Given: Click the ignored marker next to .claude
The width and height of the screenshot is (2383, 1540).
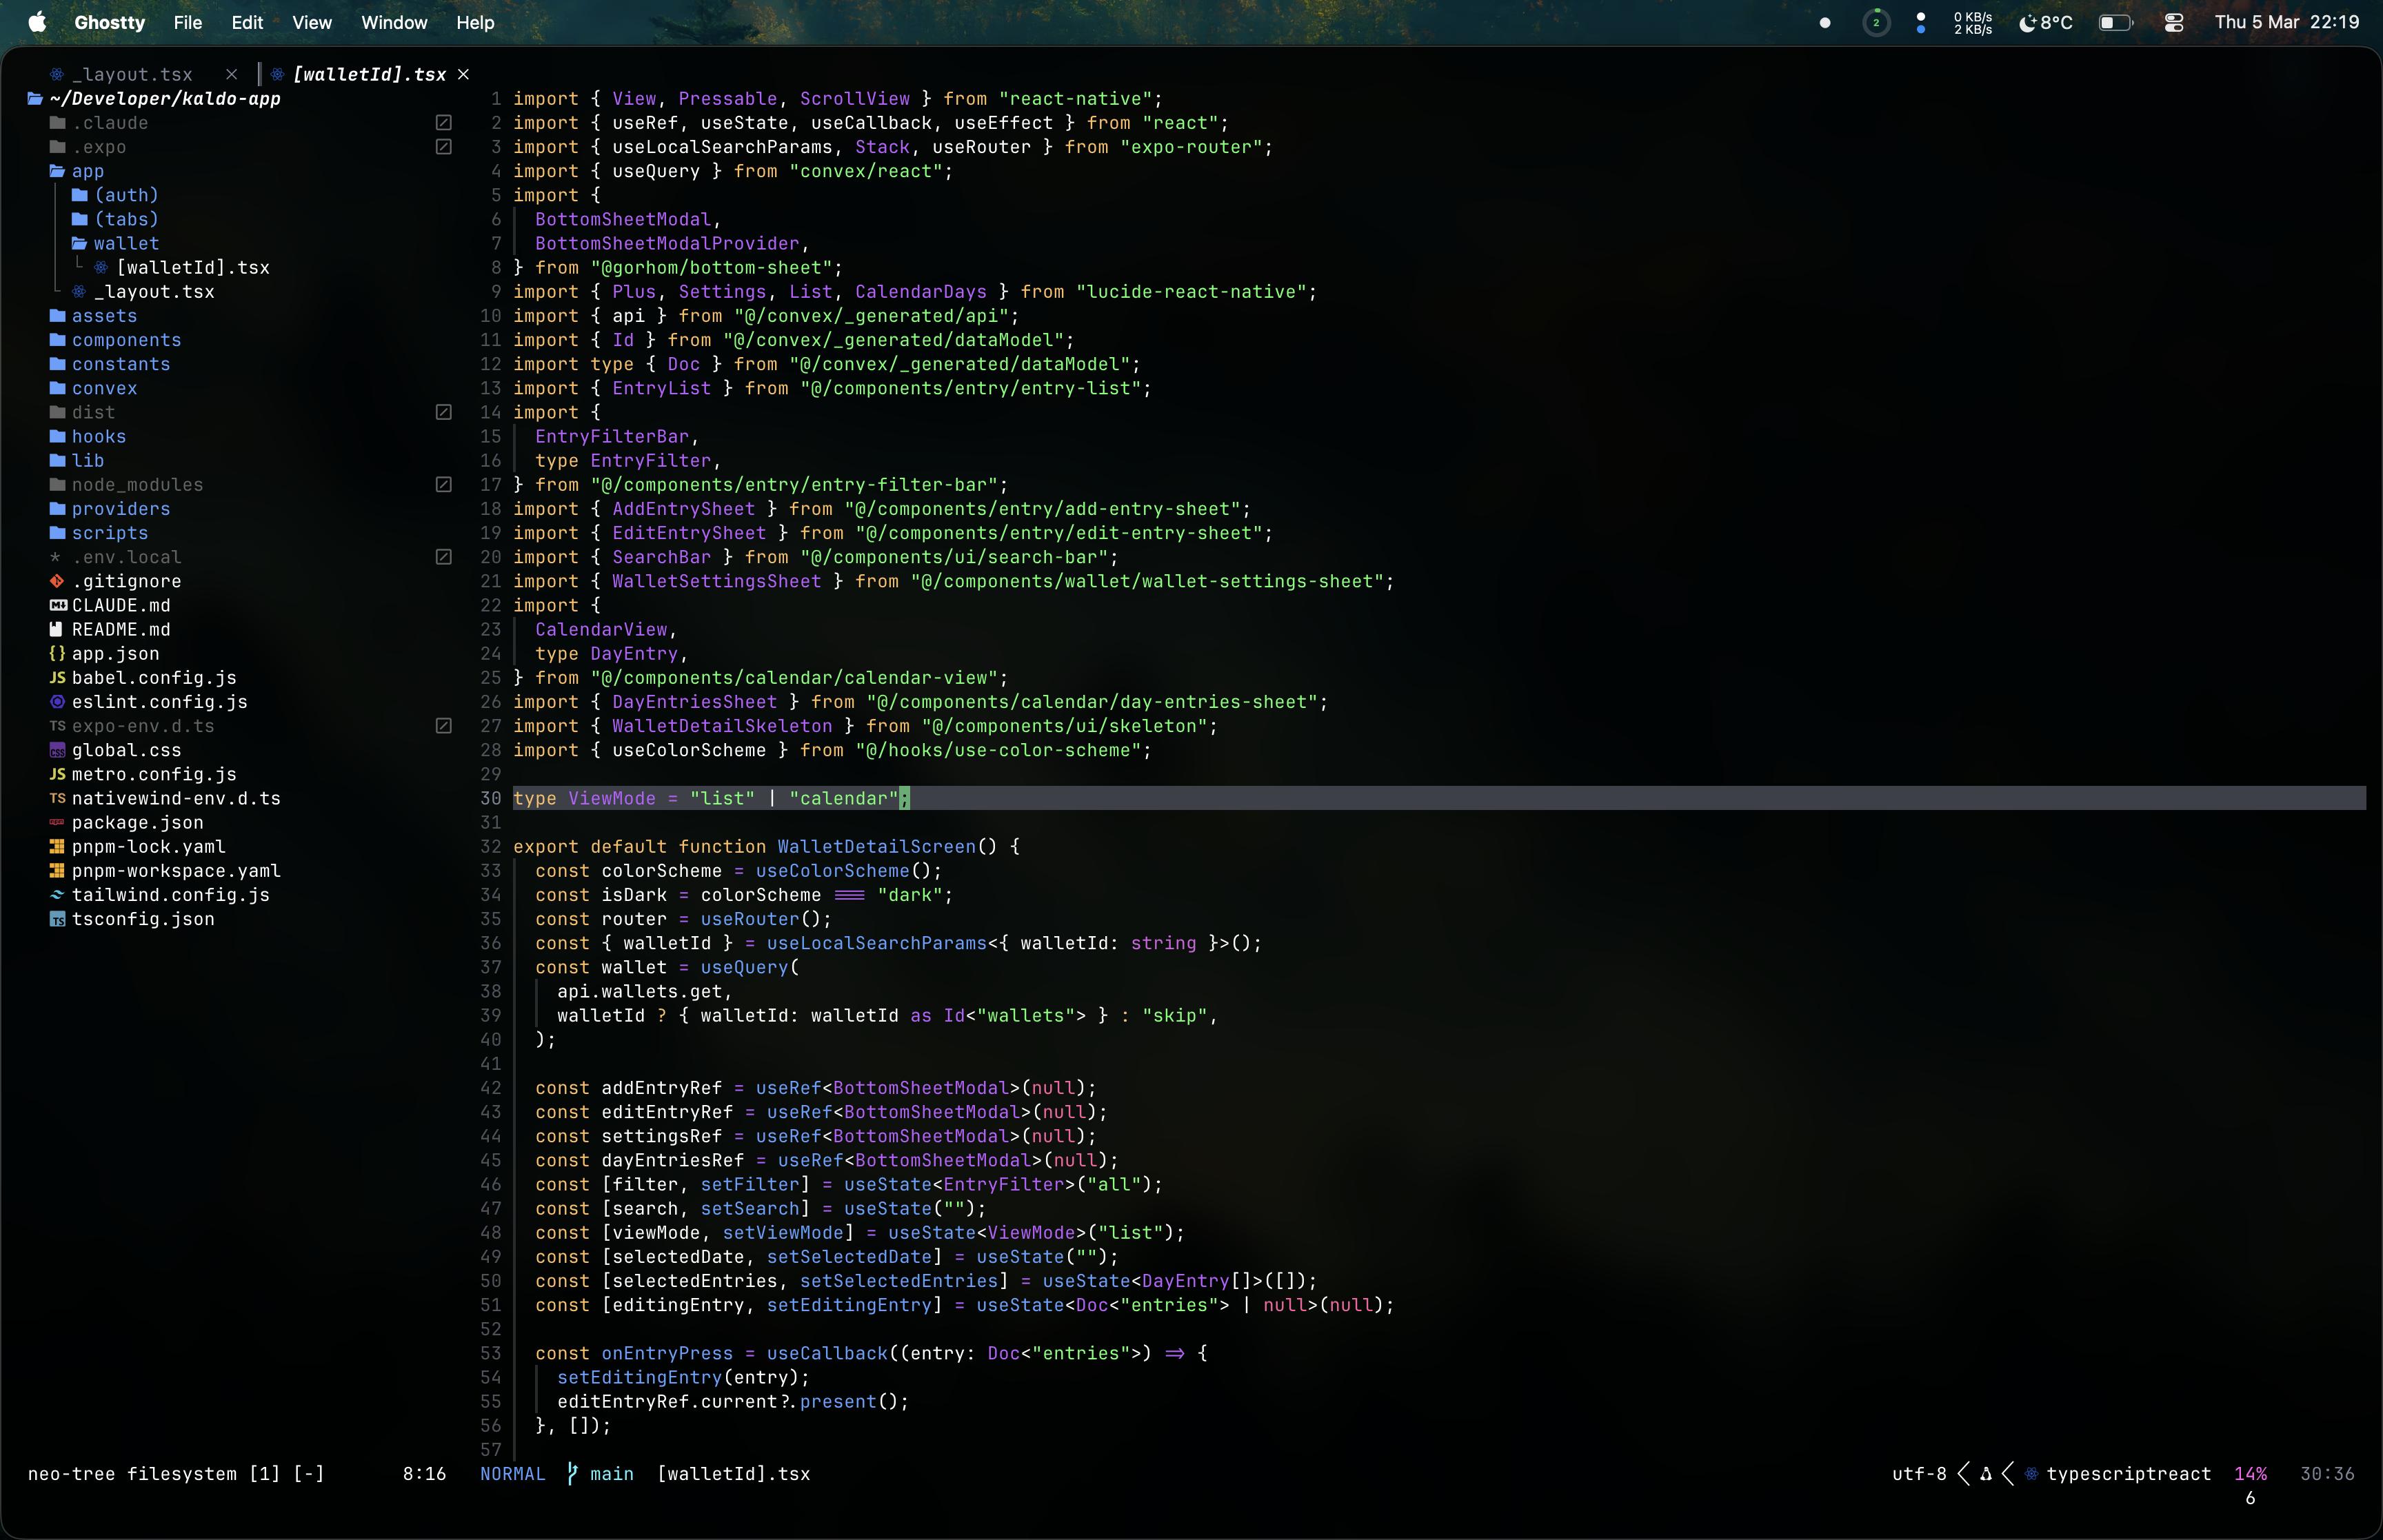Looking at the screenshot, I should tap(444, 123).
